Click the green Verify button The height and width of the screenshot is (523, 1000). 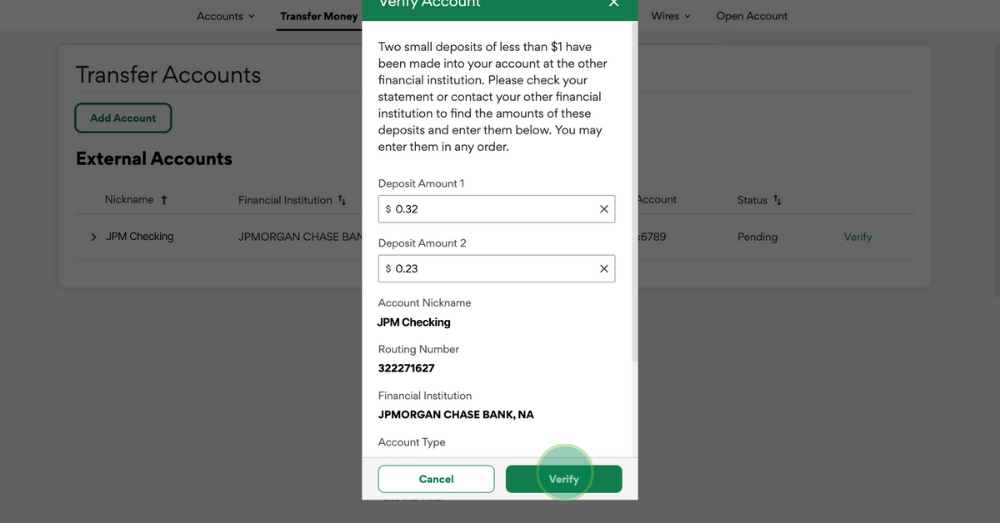[x=564, y=479]
